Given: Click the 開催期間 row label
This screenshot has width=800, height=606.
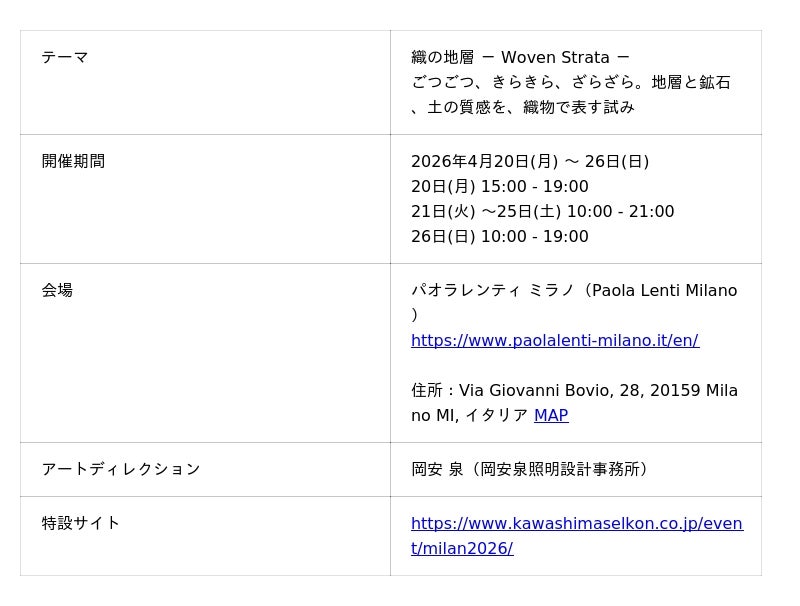Looking at the screenshot, I should (x=73, y=161).
